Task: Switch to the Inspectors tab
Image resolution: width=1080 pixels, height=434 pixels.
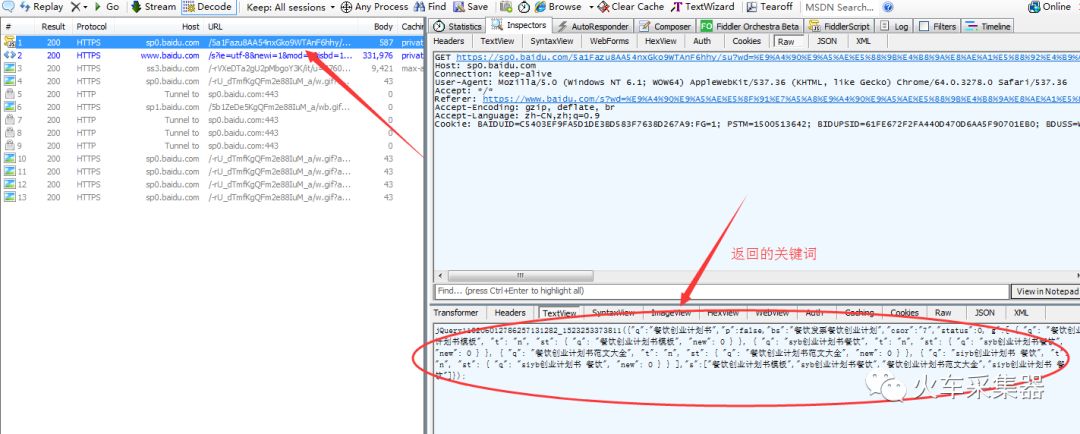Action: (519, 25)
